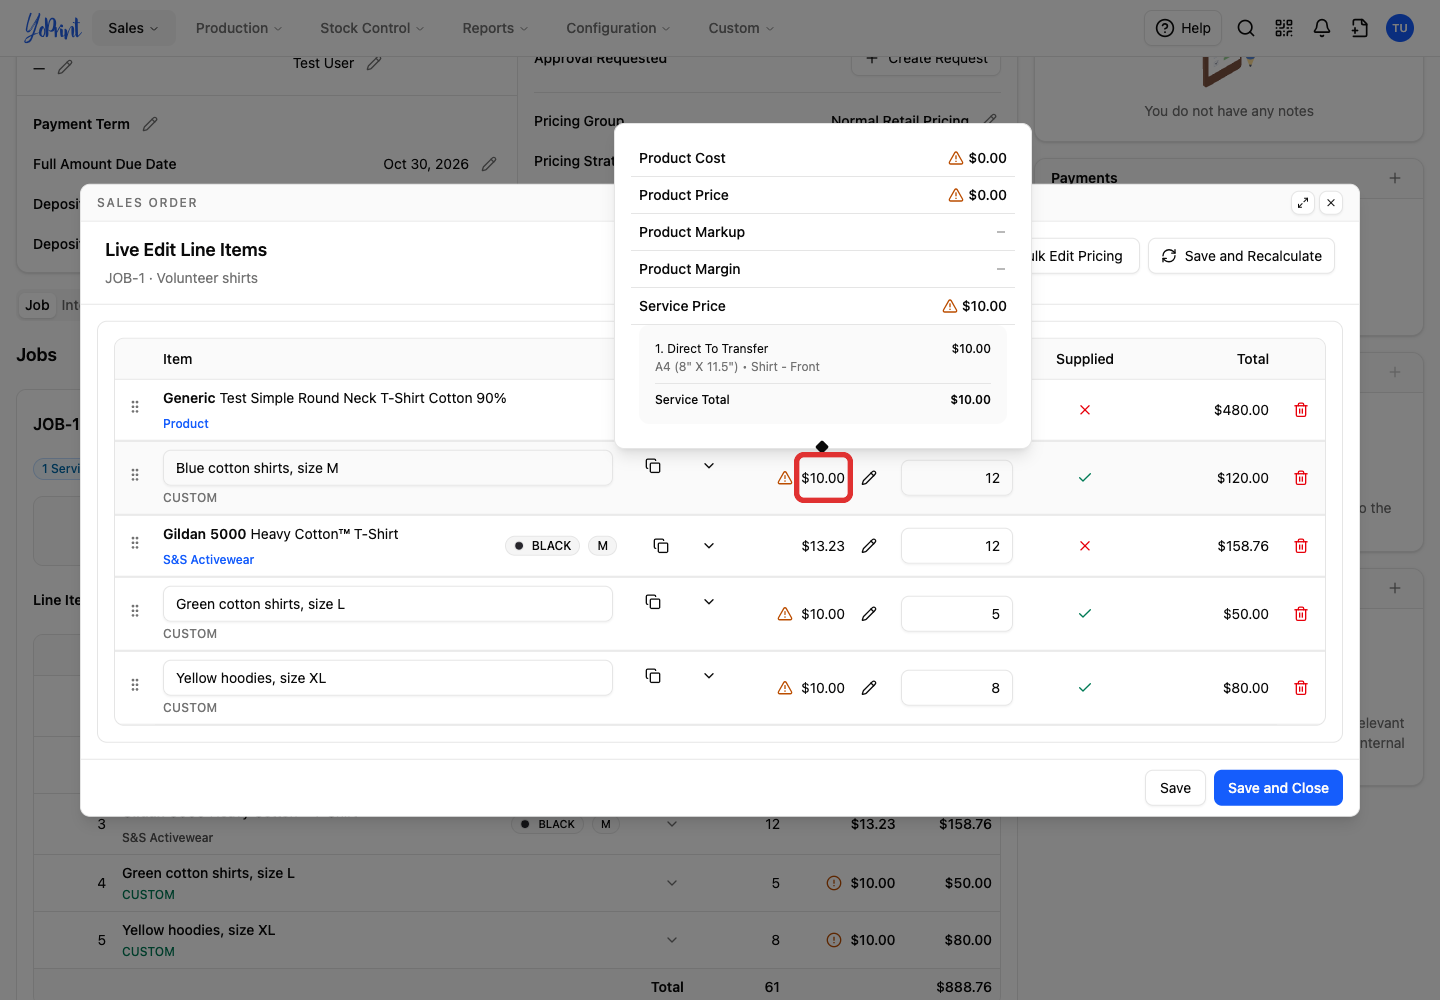Viewport: 1440px width, 1000px height.
Task: Open the Stock Control menu
Action: pyautogui.click(x=372, y=28)
